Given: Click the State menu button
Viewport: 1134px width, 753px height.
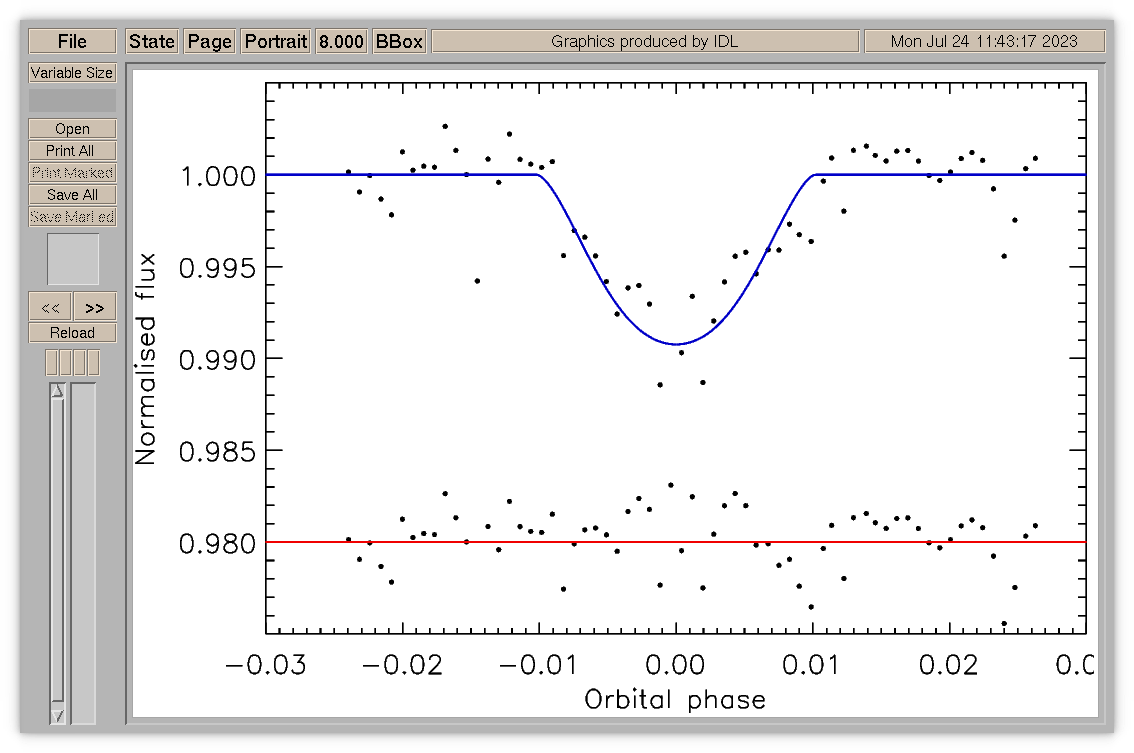Looking at the screenshot, I should click(152, 41).
